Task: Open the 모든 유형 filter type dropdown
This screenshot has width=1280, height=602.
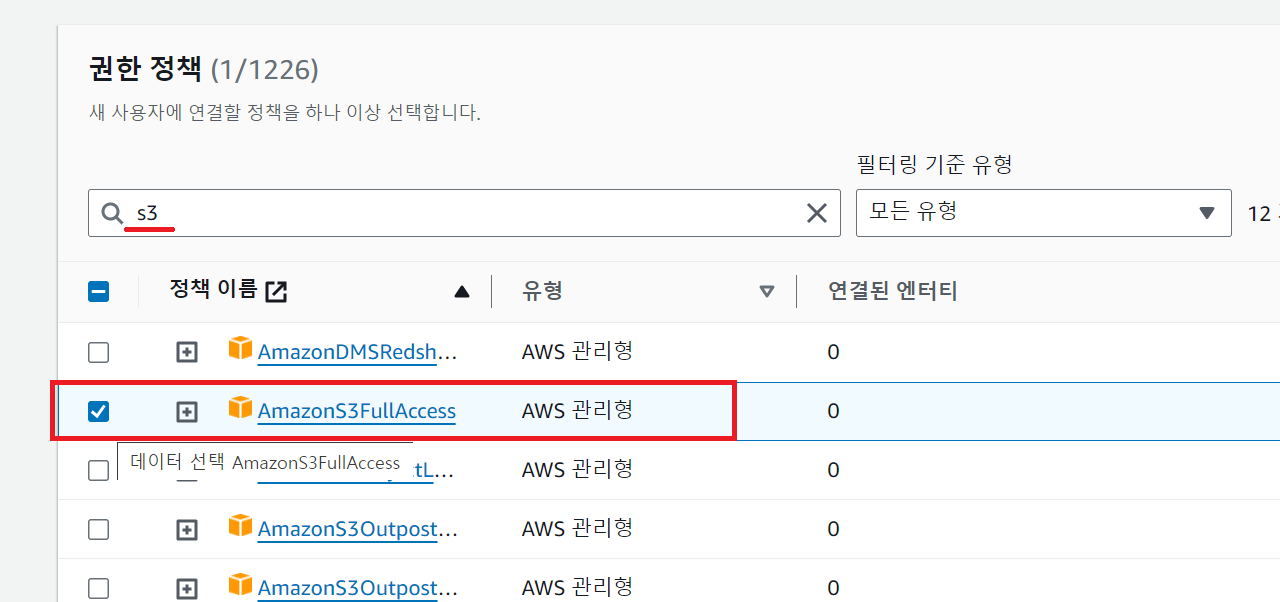Action: (1043, 213)
